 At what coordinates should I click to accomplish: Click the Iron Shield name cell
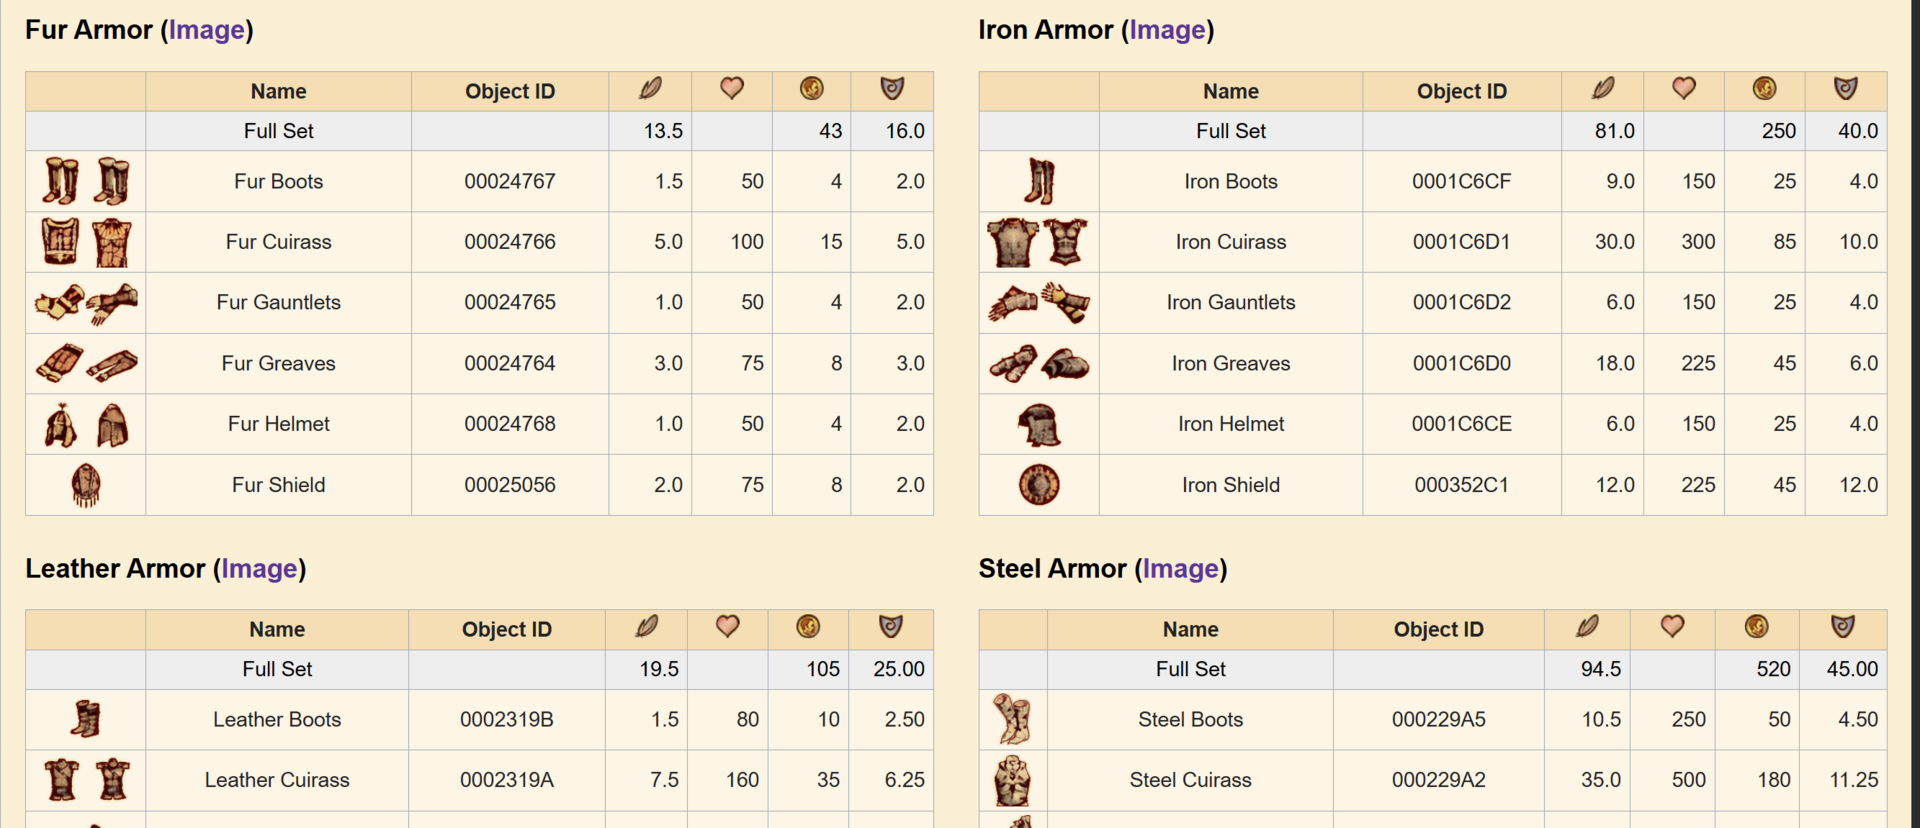[x=1231, y=485]
